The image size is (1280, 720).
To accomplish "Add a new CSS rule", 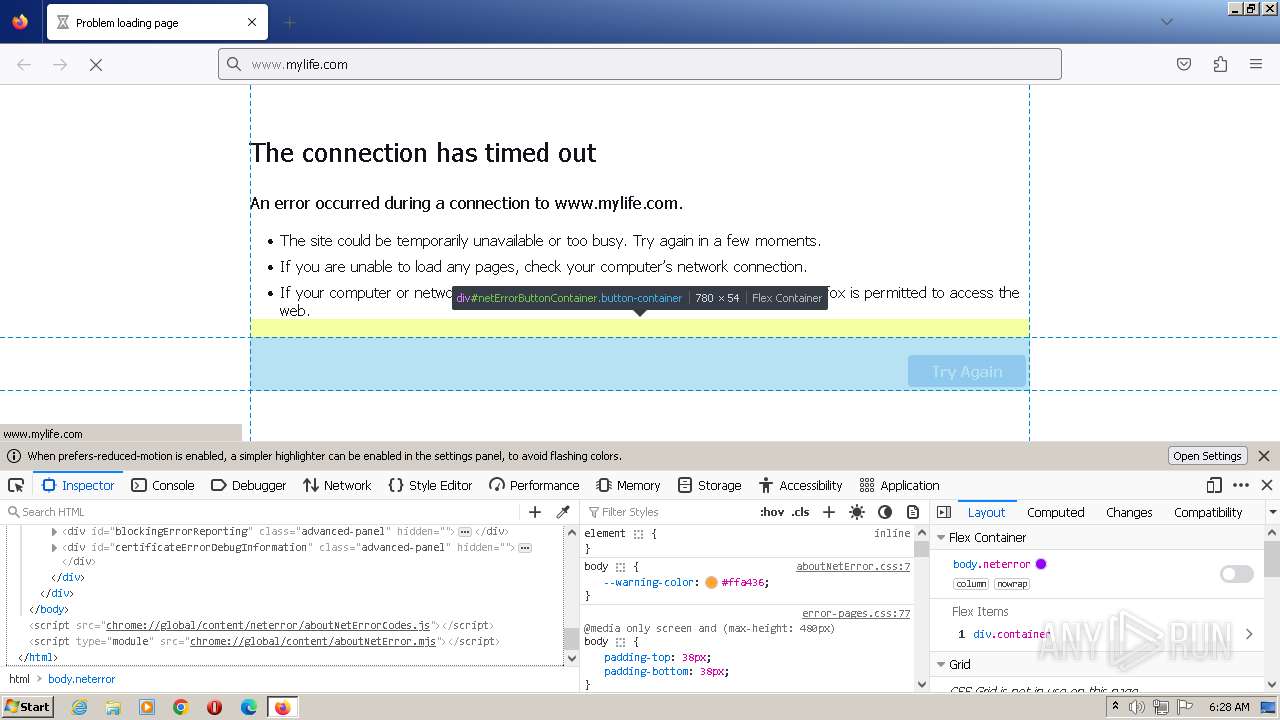I will 828,512.
